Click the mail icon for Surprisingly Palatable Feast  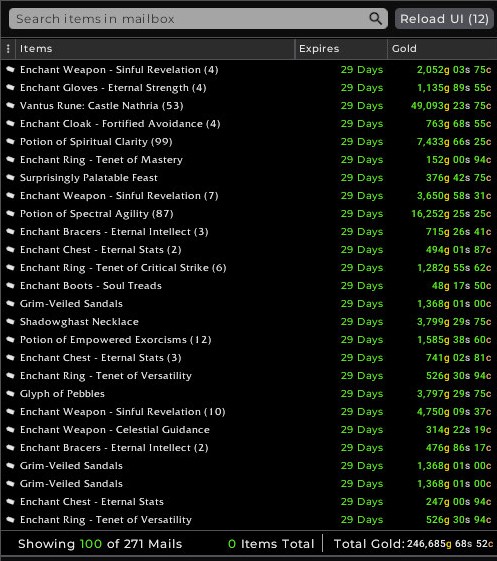coord(10,177)
